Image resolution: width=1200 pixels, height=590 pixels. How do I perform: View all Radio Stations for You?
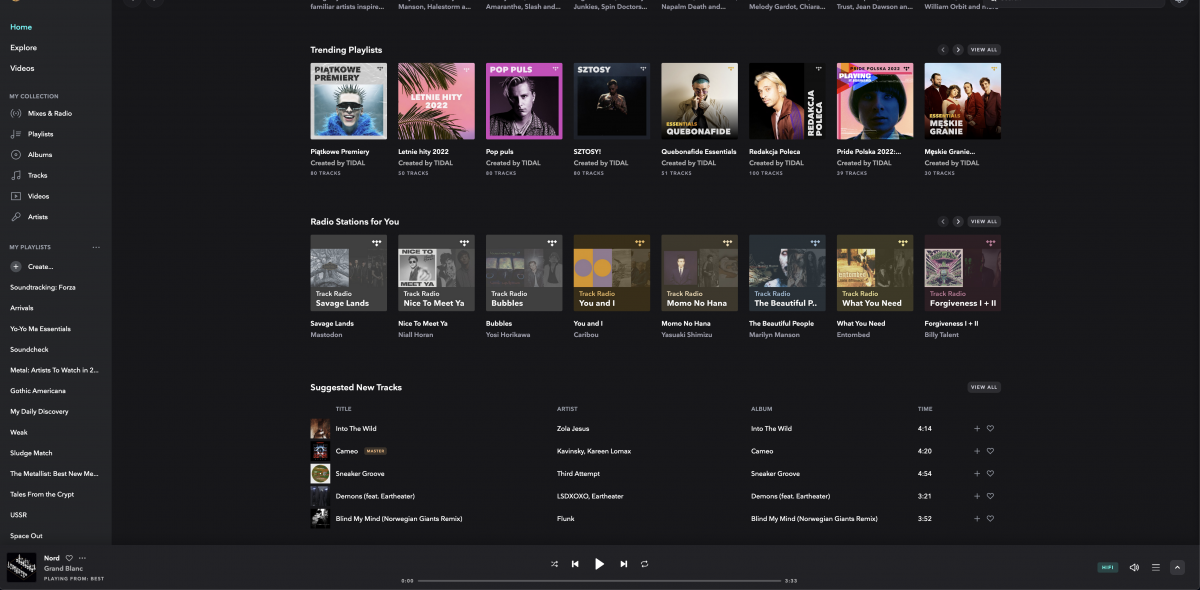click(984, 221)
